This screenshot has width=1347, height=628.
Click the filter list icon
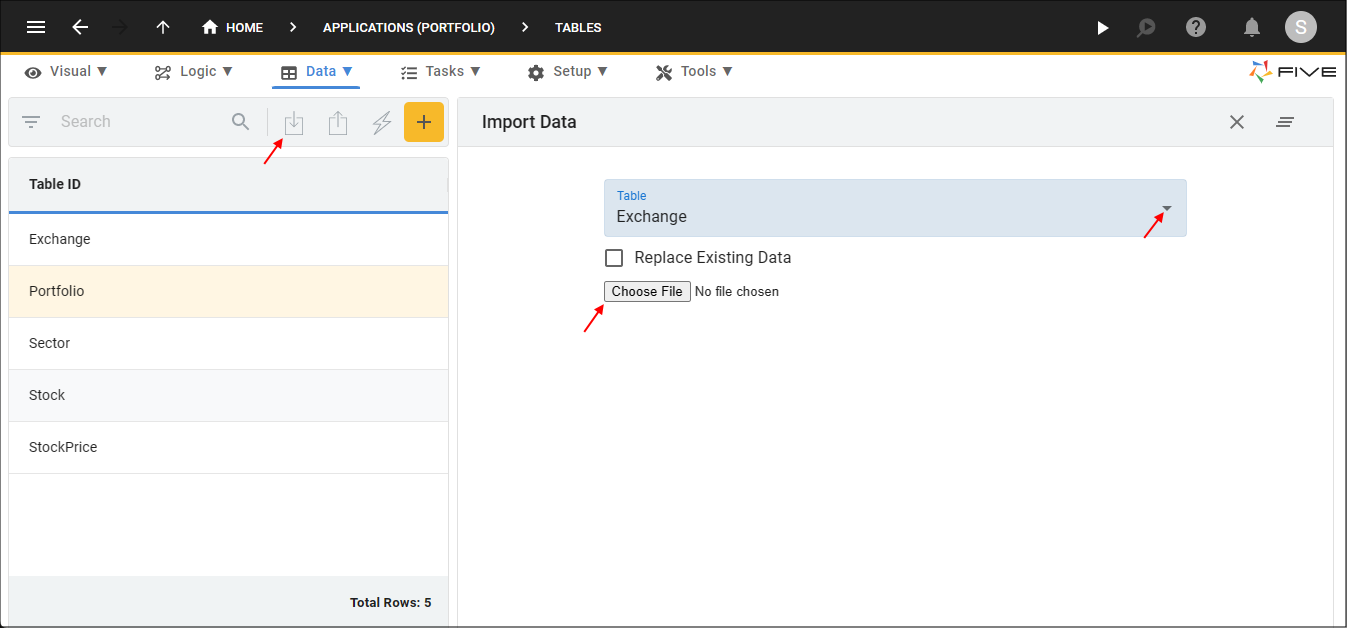point(32,122)
